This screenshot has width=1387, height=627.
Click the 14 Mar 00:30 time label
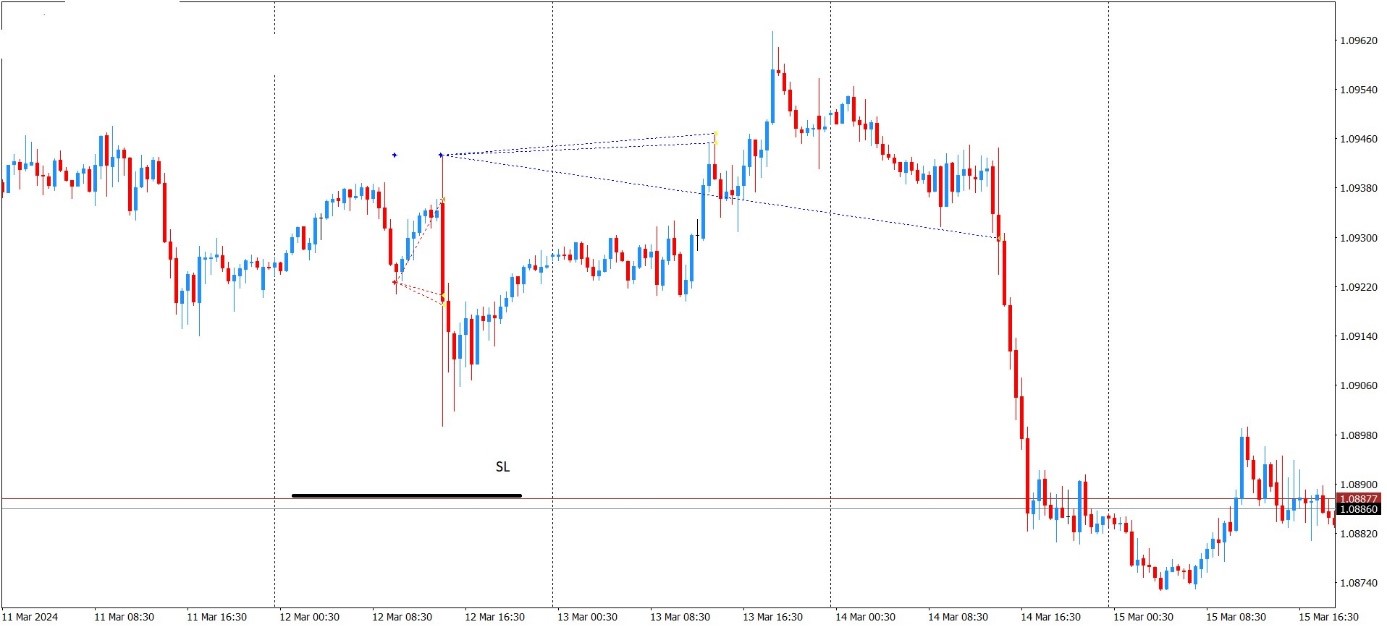coord(866,617)
